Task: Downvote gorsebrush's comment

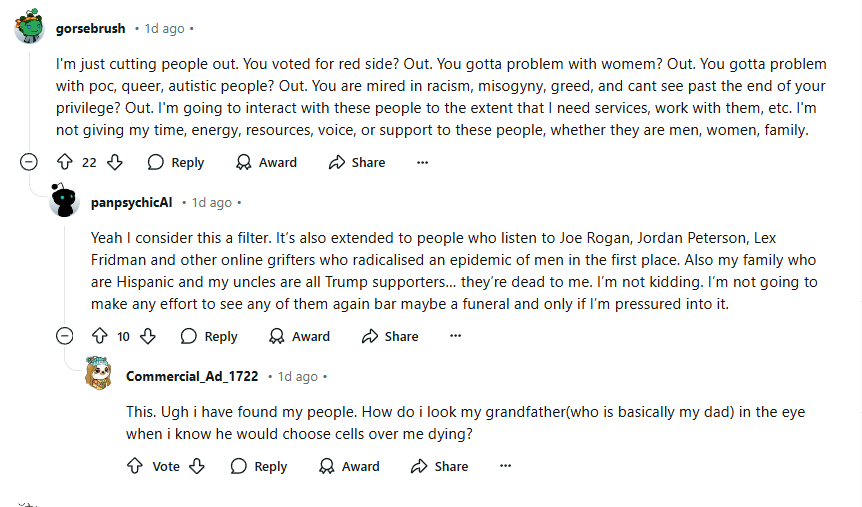Action: point(115,162)
